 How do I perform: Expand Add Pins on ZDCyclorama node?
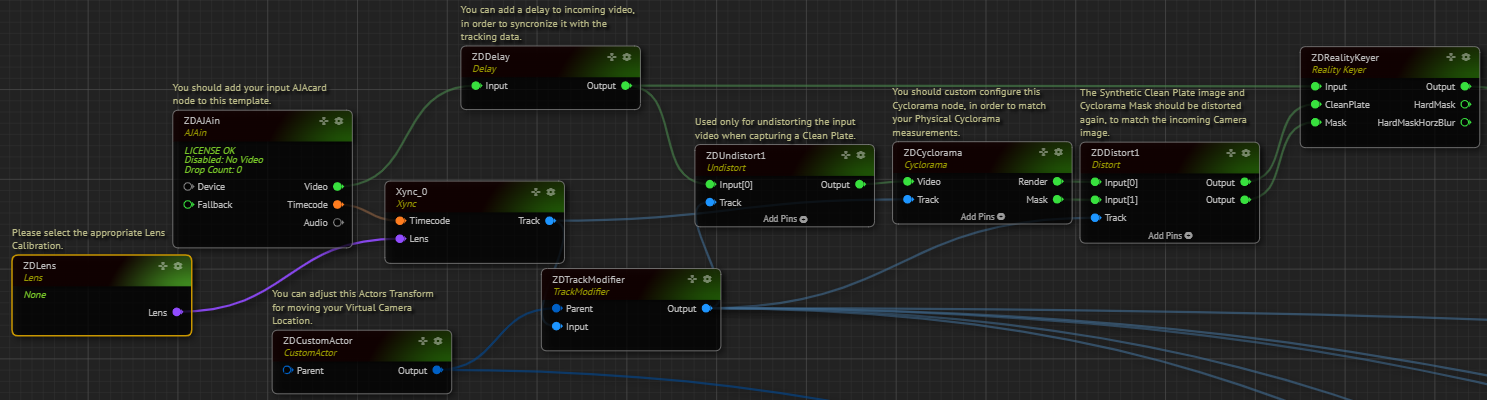[982, 216]
